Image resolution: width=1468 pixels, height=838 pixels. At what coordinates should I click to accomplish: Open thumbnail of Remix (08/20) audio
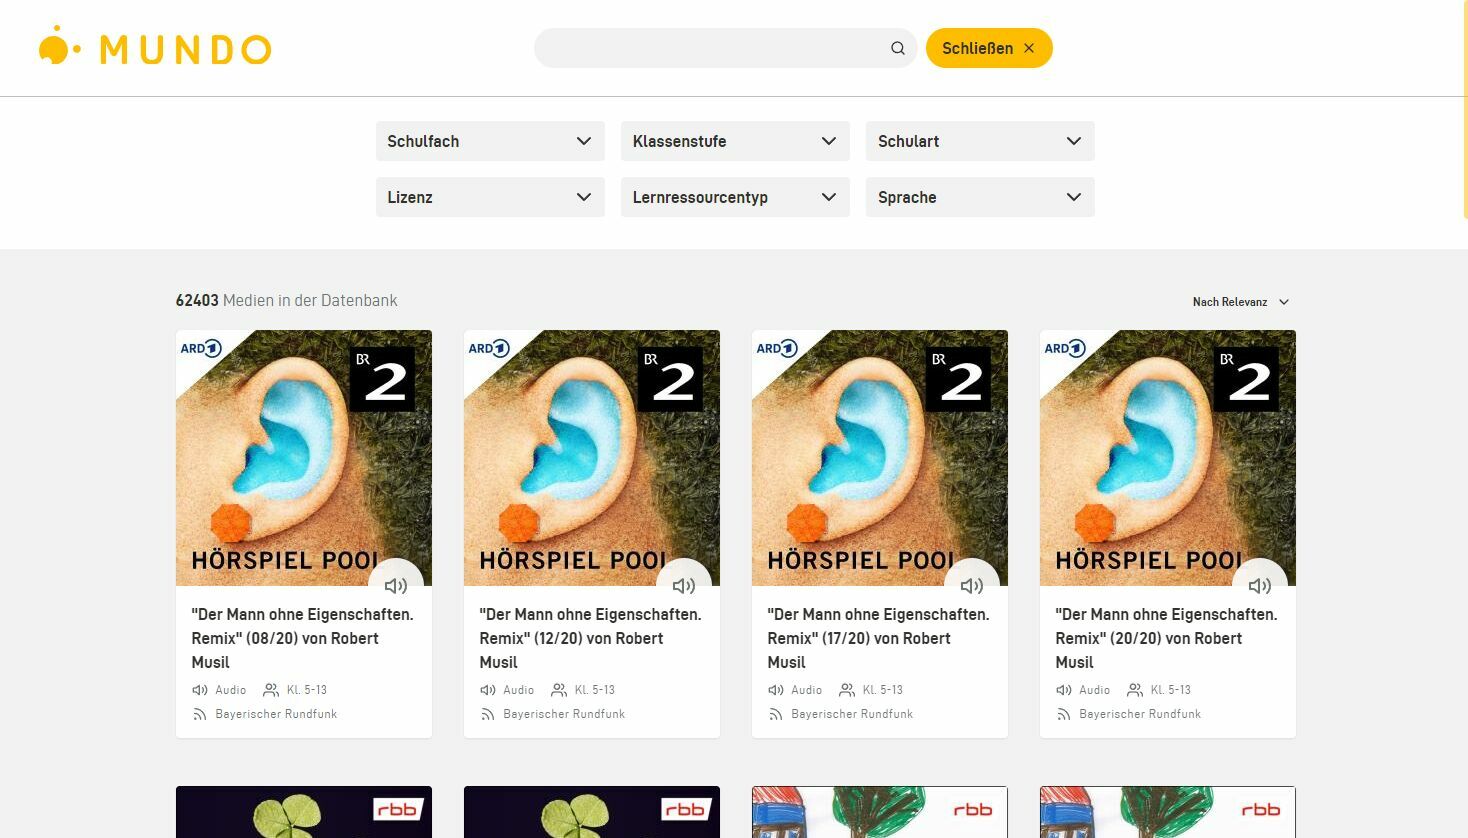(x=304, y=458)
